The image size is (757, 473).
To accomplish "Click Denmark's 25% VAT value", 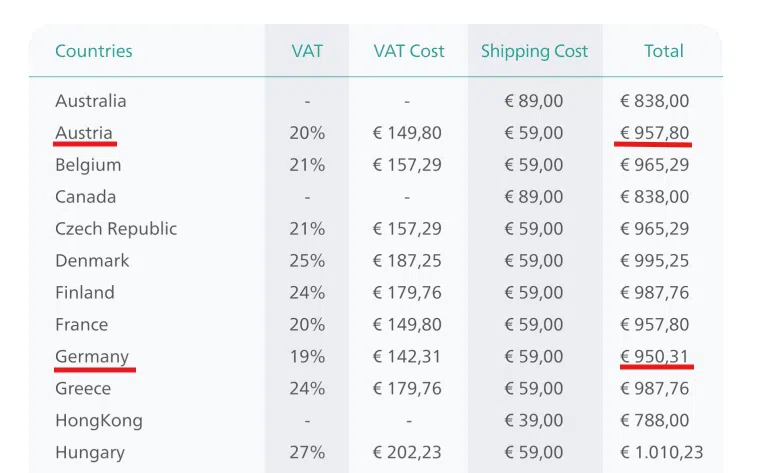I will (307, 261).
